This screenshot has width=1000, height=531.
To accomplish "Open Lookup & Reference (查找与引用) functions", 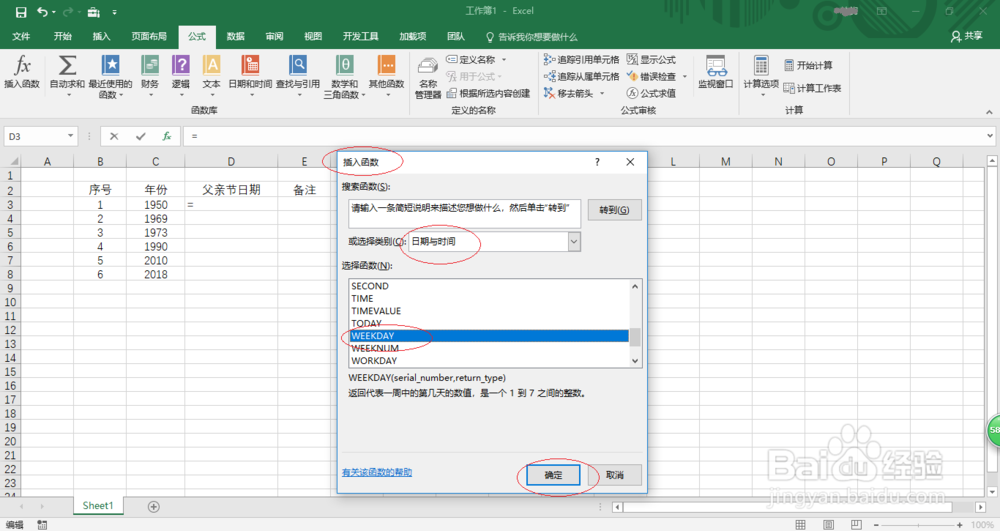I will pyautogui.click(x=298, y=75).
